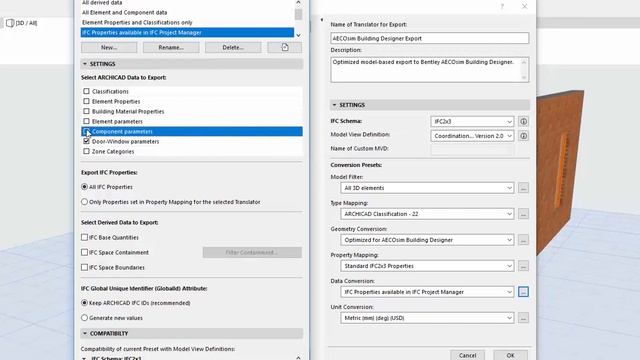This screenshot has height=360, width=640.
Task: Collapse left panel SETTINGS section
Action: (85, 64)
